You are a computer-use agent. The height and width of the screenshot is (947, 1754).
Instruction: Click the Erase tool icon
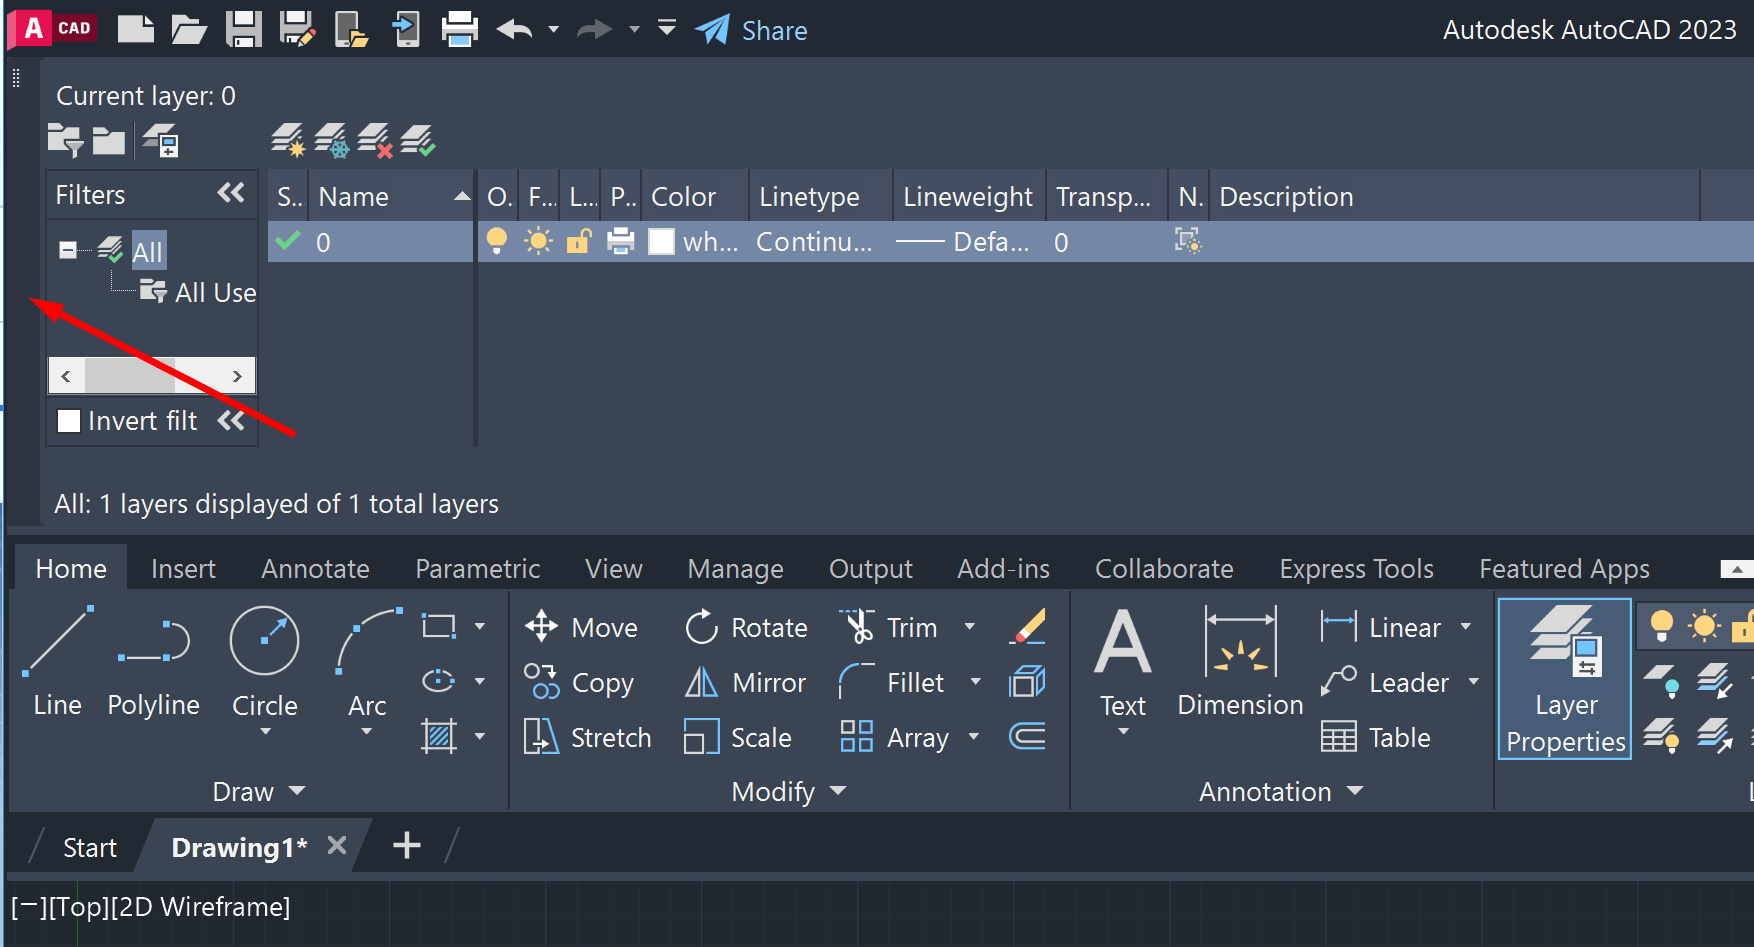tap(1028, 627)
